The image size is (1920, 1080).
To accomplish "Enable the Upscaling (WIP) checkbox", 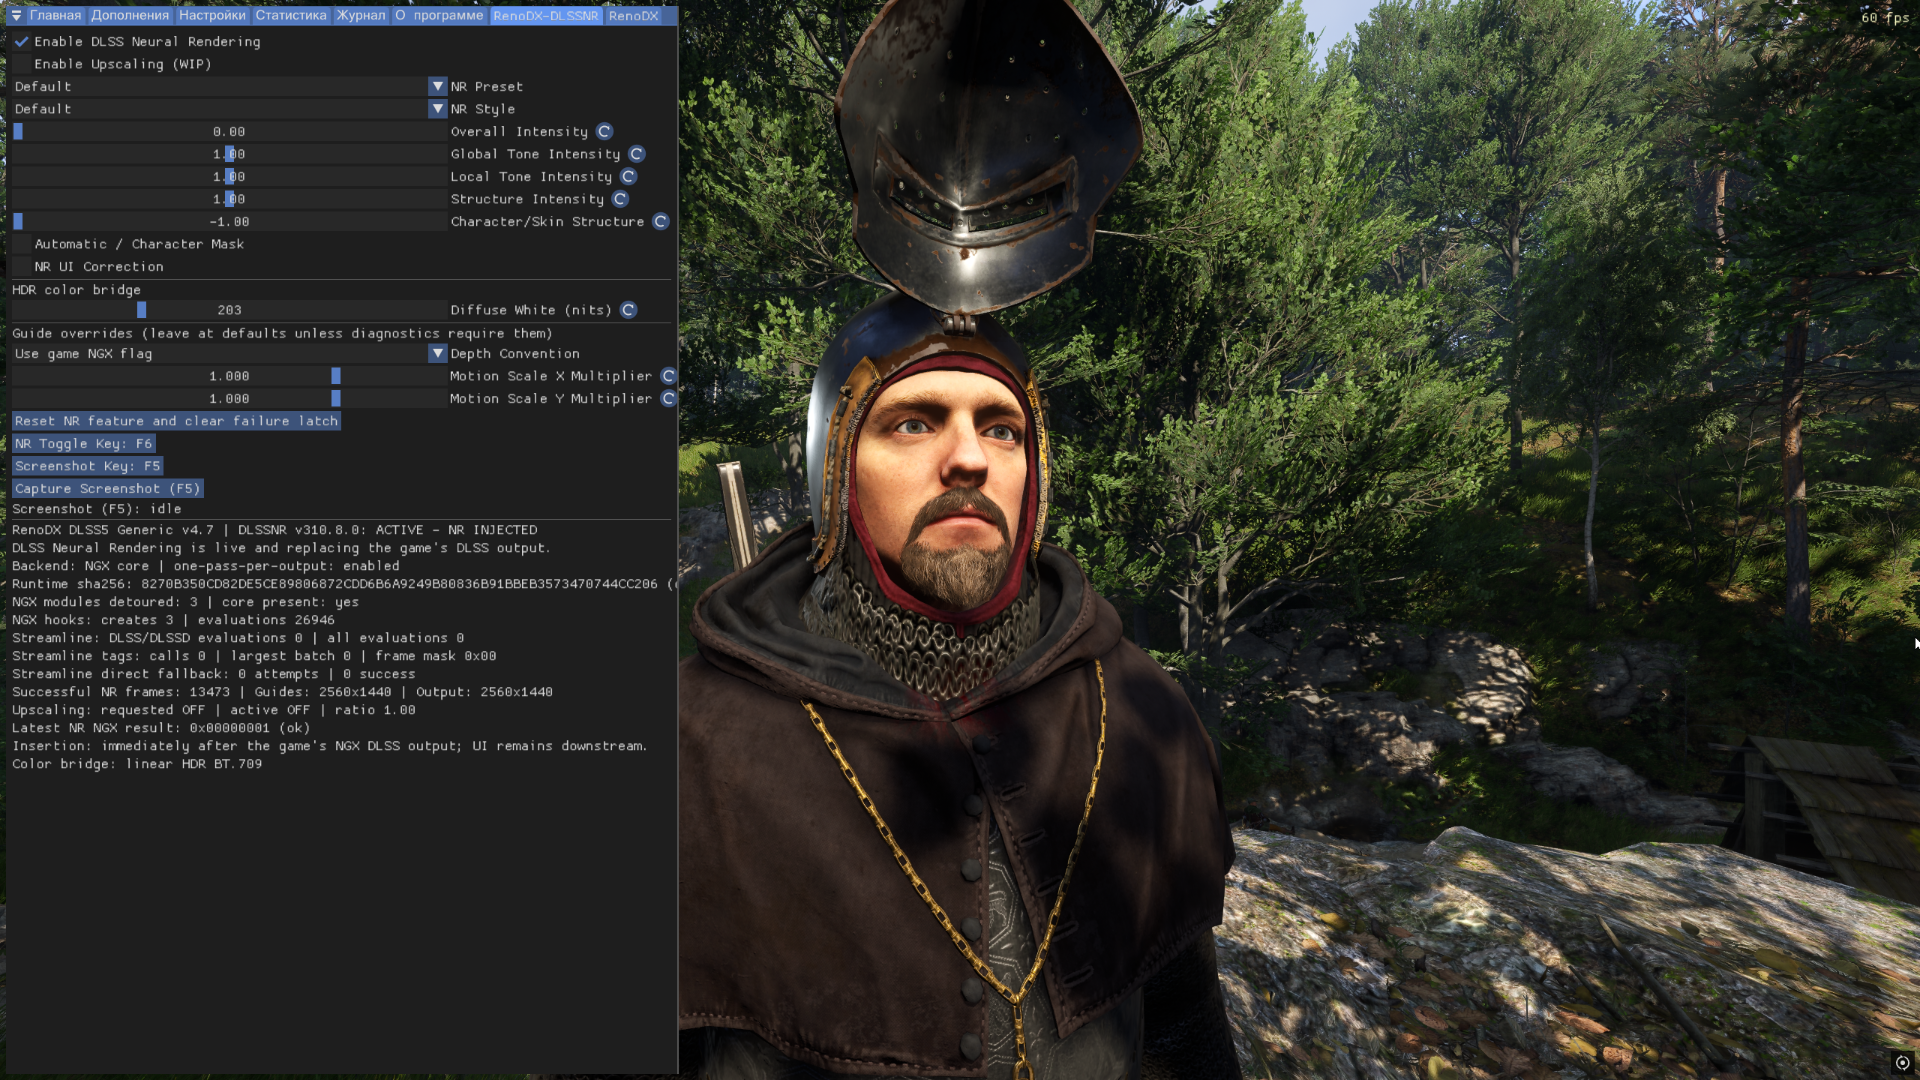I will click(21, 64).
